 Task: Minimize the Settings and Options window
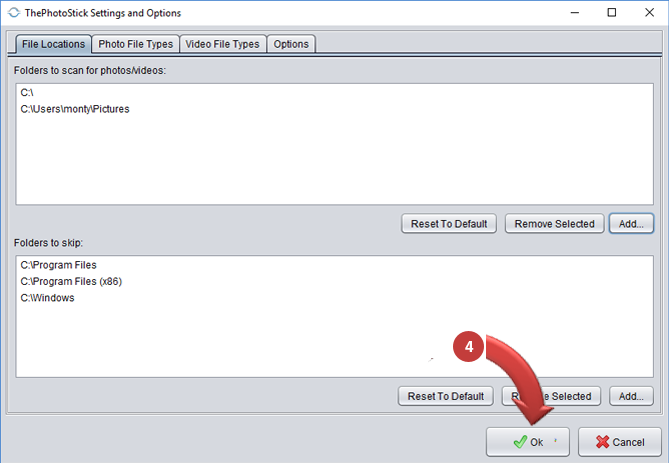click(575, 13)
